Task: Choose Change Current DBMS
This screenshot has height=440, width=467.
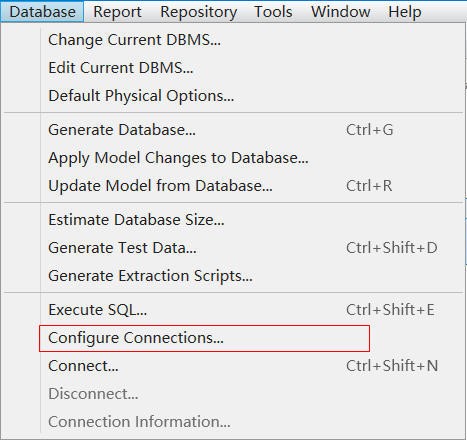Action: coord(233,40)
